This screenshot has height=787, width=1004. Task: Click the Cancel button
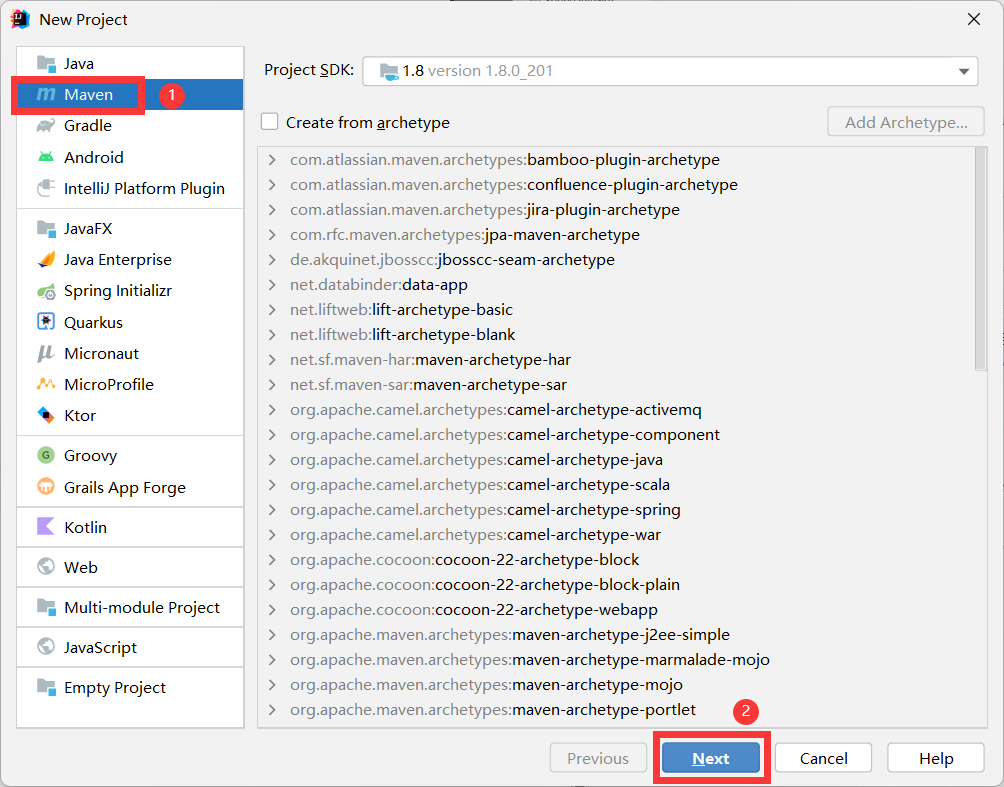(823, 758)
